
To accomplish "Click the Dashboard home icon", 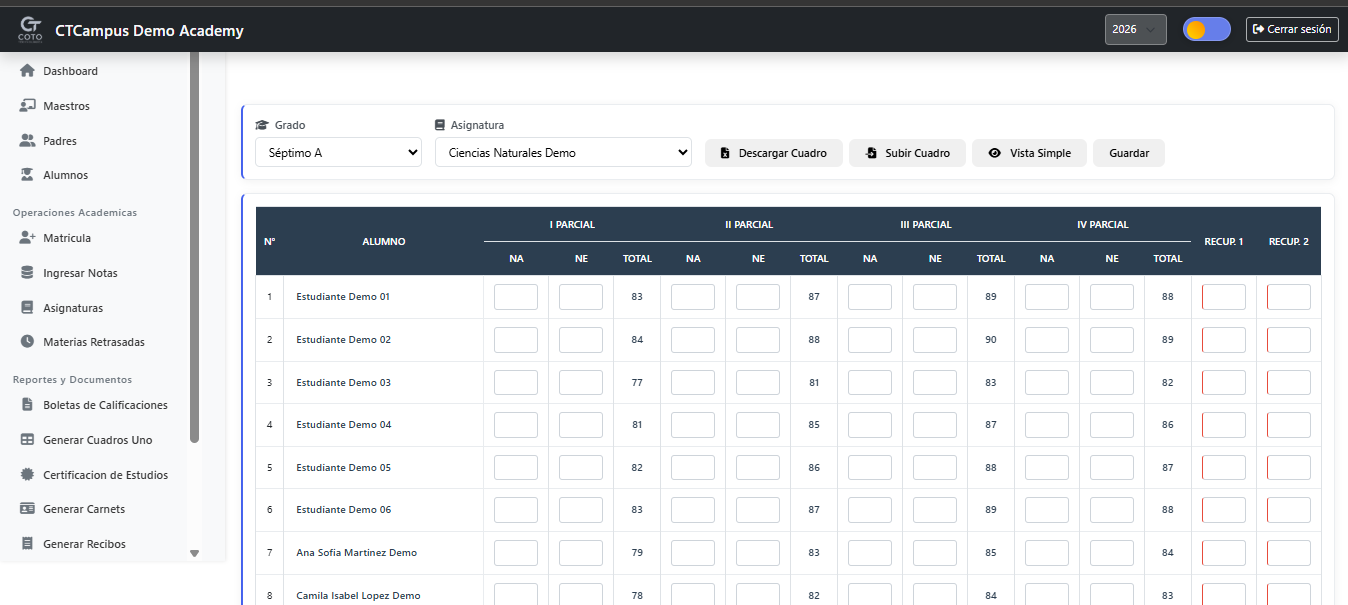I will pos(28,71).
